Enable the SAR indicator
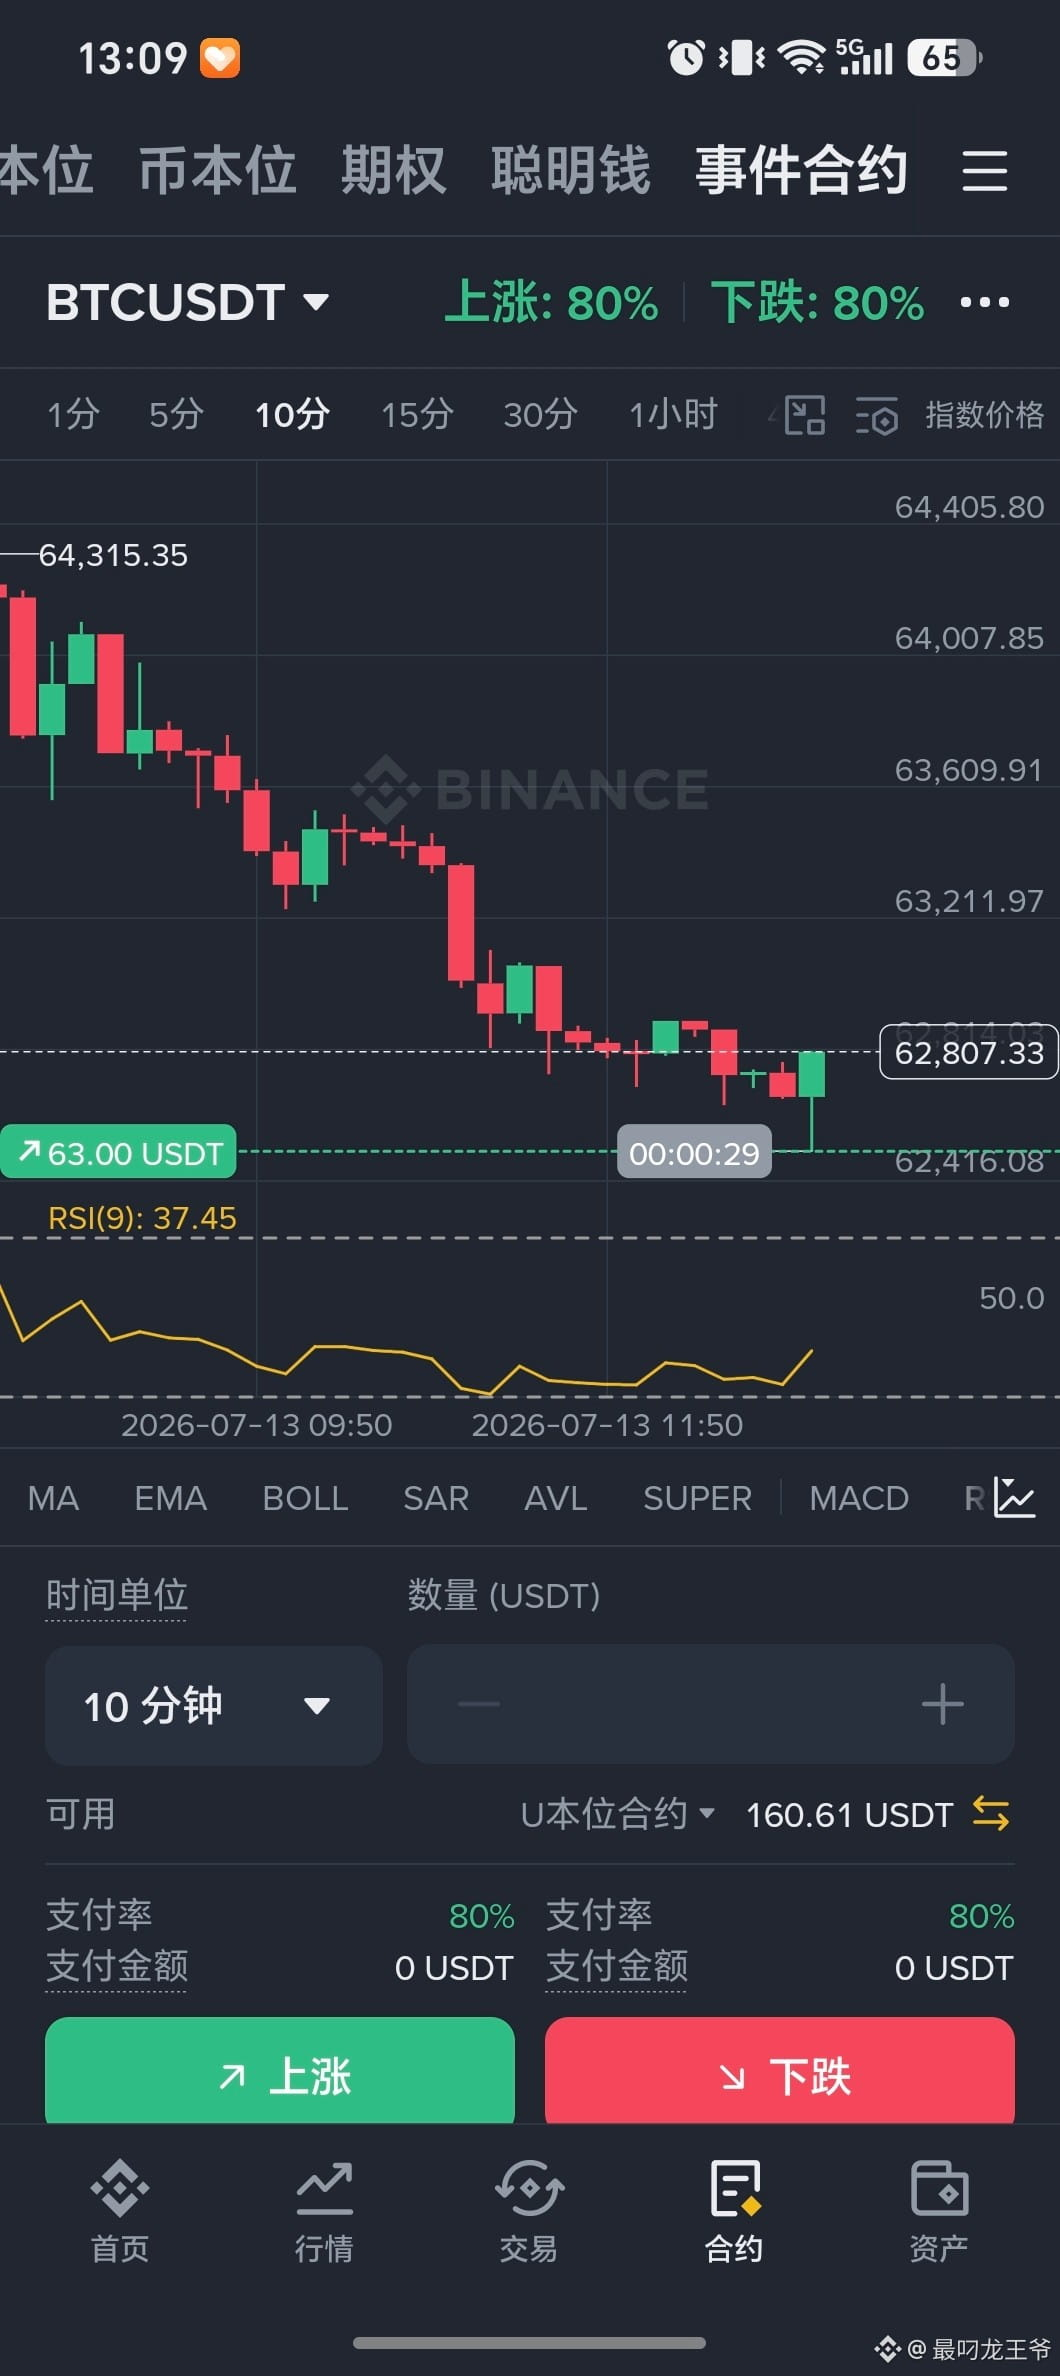The height and width of the screenshot is (2376, 1060). point(436,1498)
